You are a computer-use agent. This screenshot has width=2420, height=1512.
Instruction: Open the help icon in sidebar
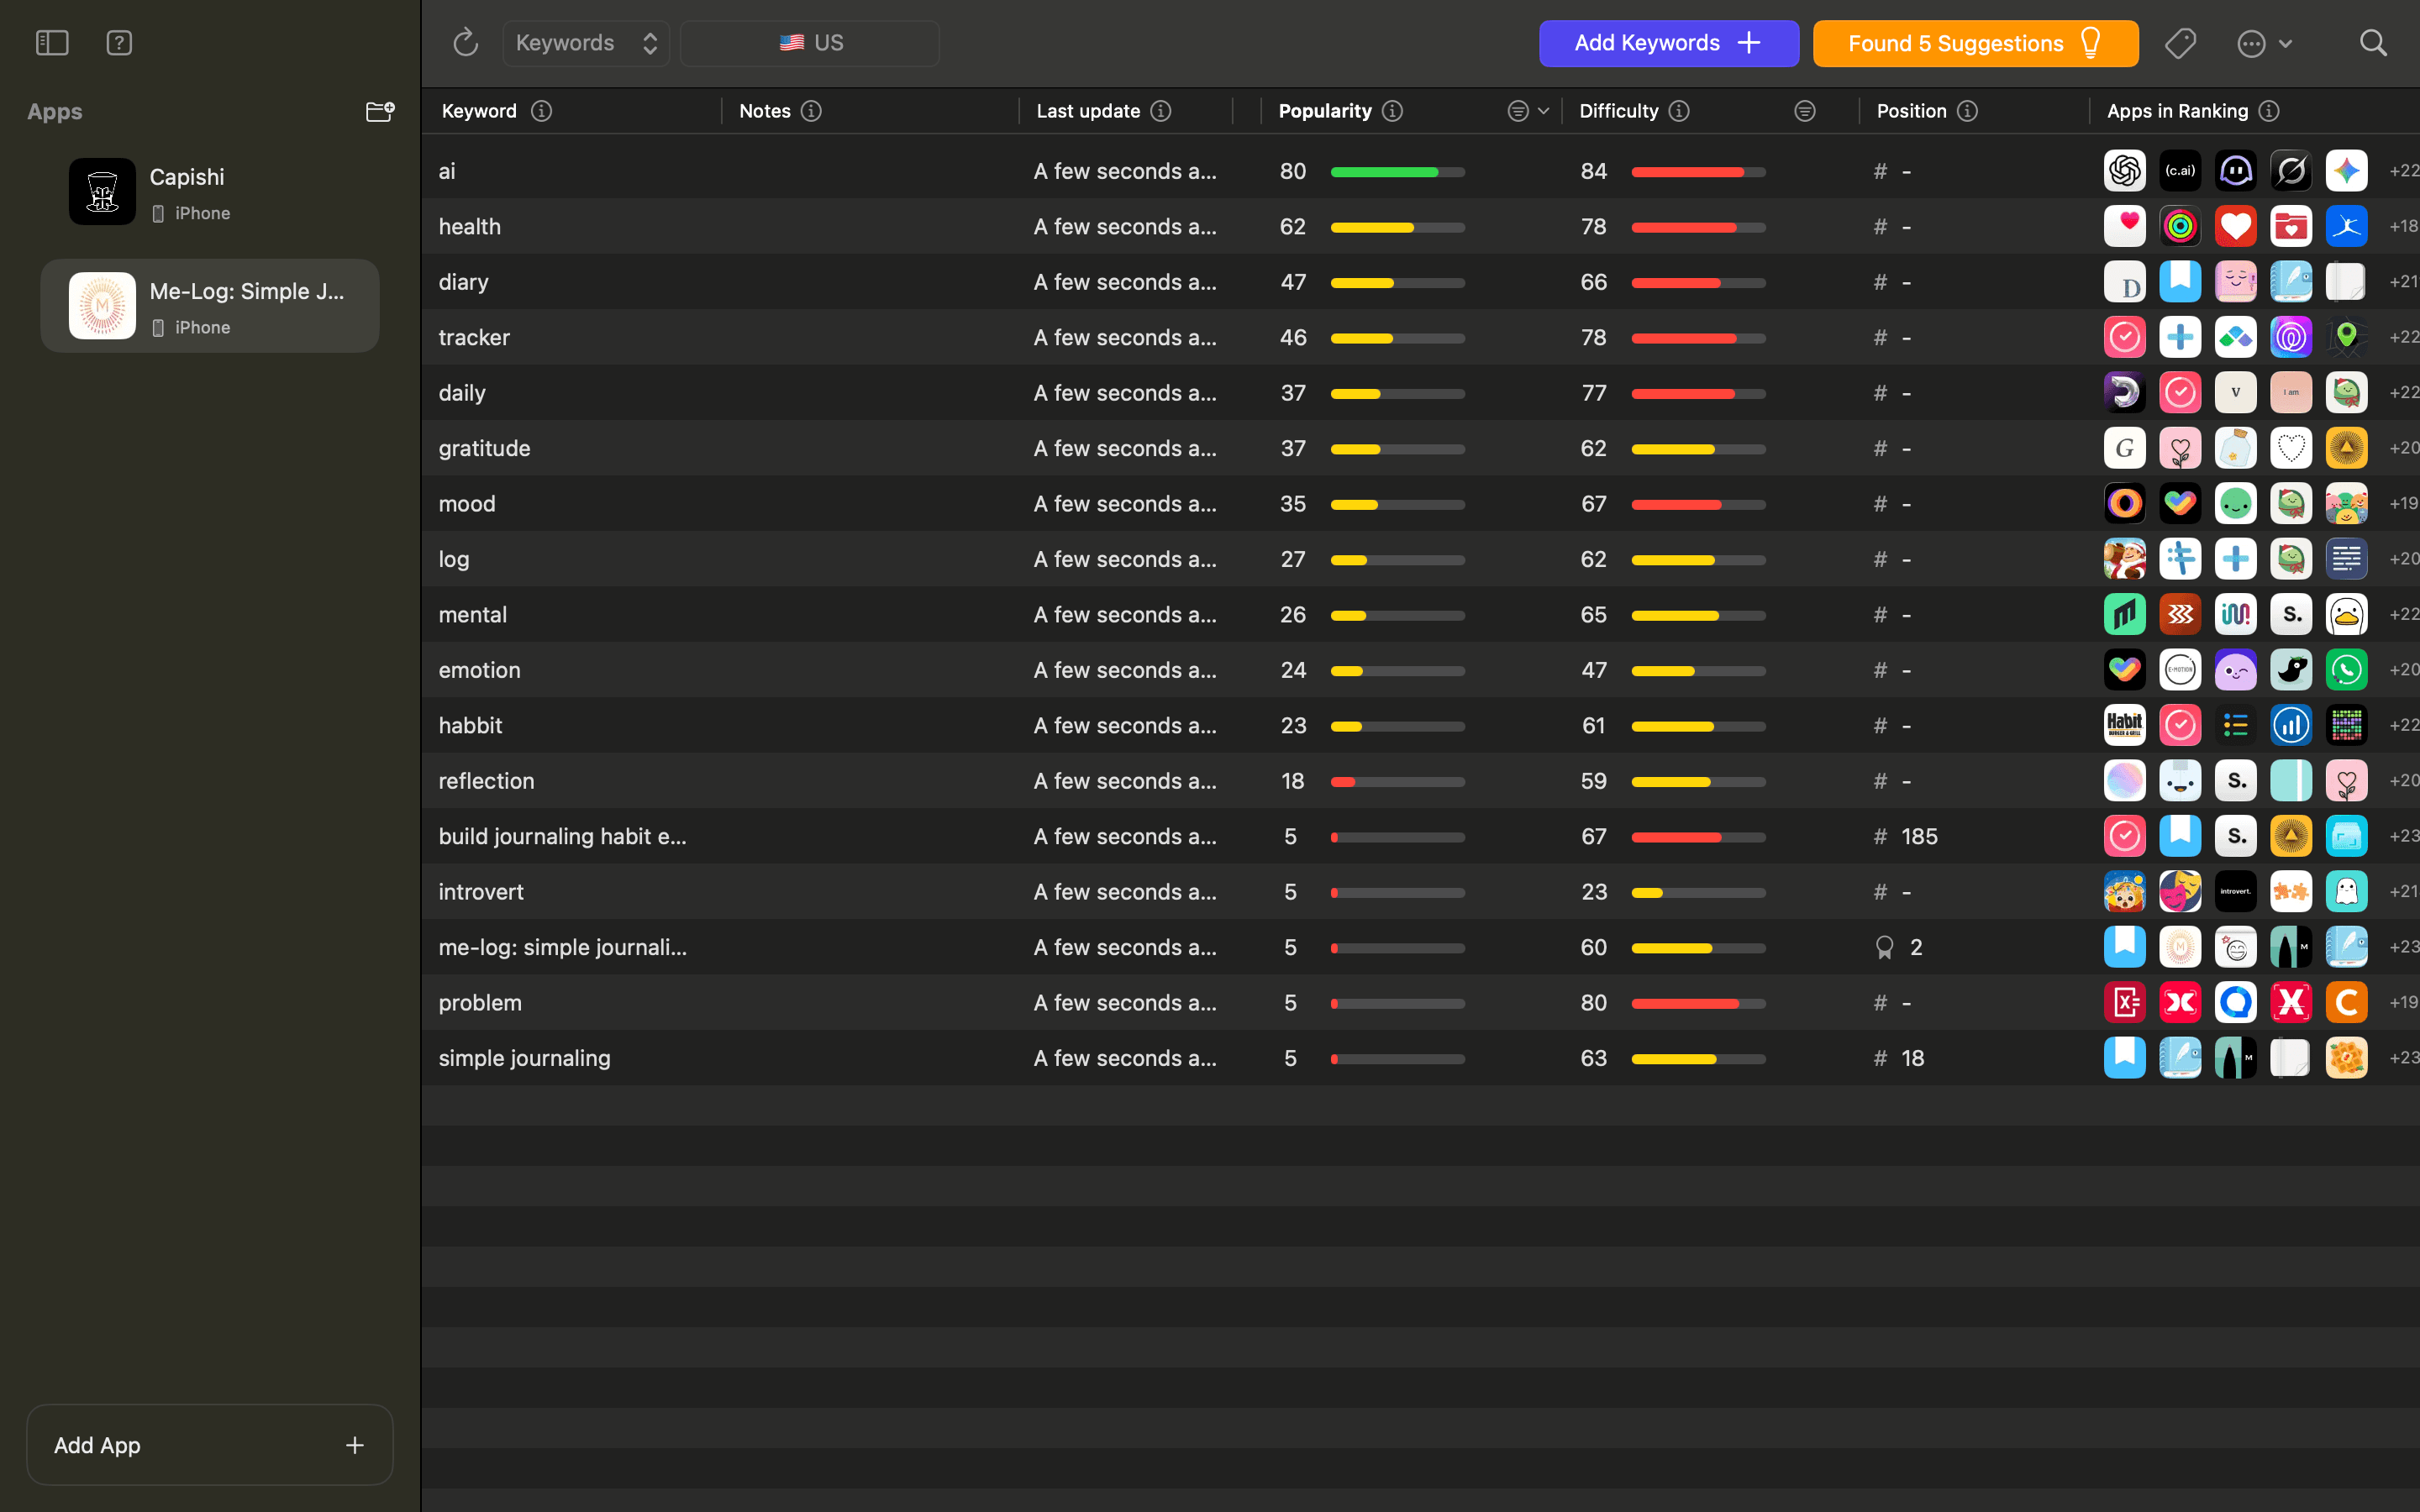119,43
